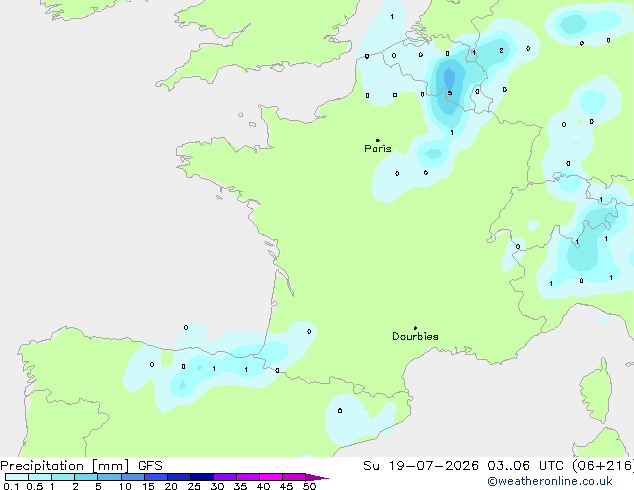This screenshot has height=490, width=634.
Task: Click the legend label 0.1
Action: (11, 486)
